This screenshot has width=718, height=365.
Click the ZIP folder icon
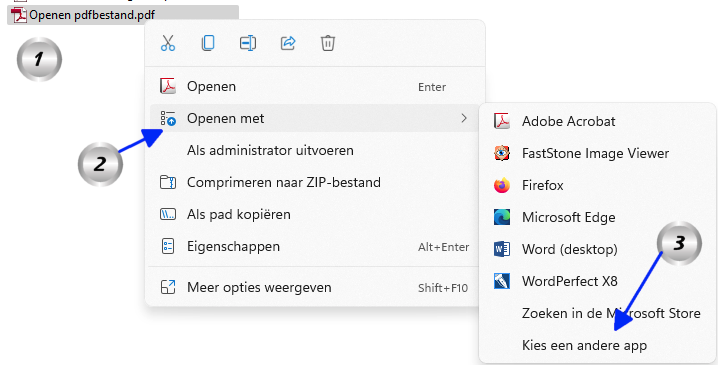coord(168,182)
